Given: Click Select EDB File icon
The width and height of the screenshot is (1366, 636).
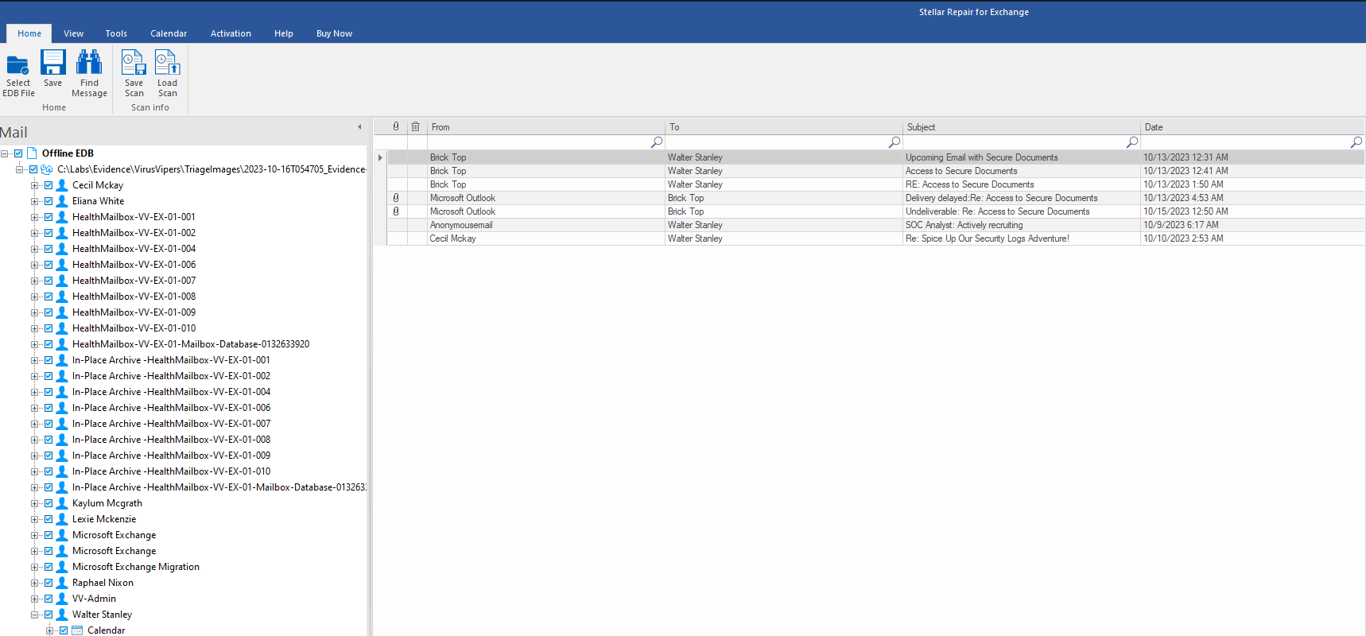Looking at the screenshot, I should pos(18,65).
